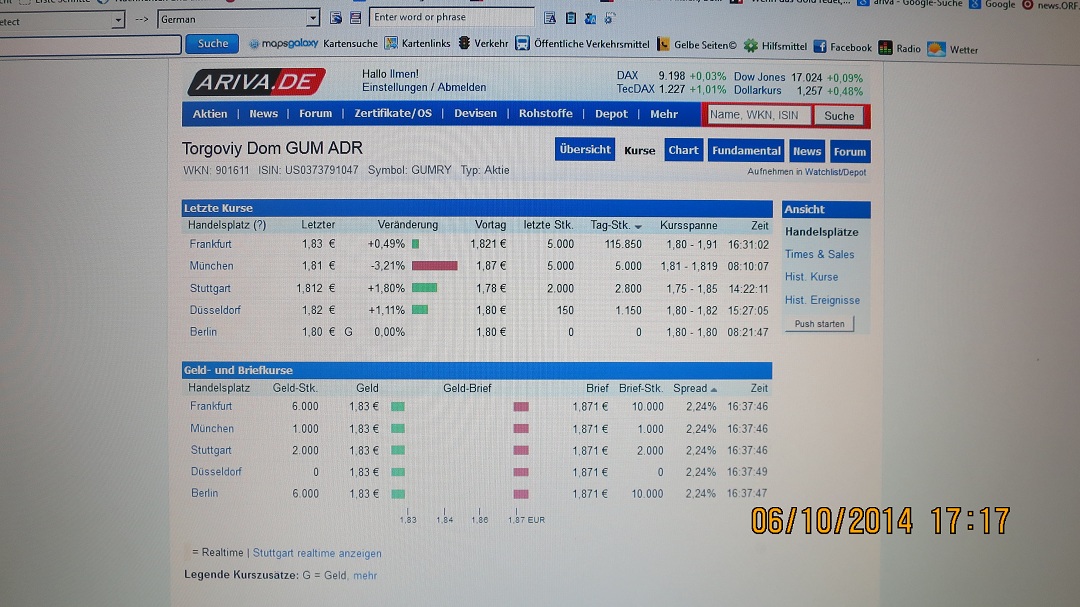The height and width of the screenshot is (607, 1080).
Task: Click the Wetter weather icon
Action: coord(936,49)
